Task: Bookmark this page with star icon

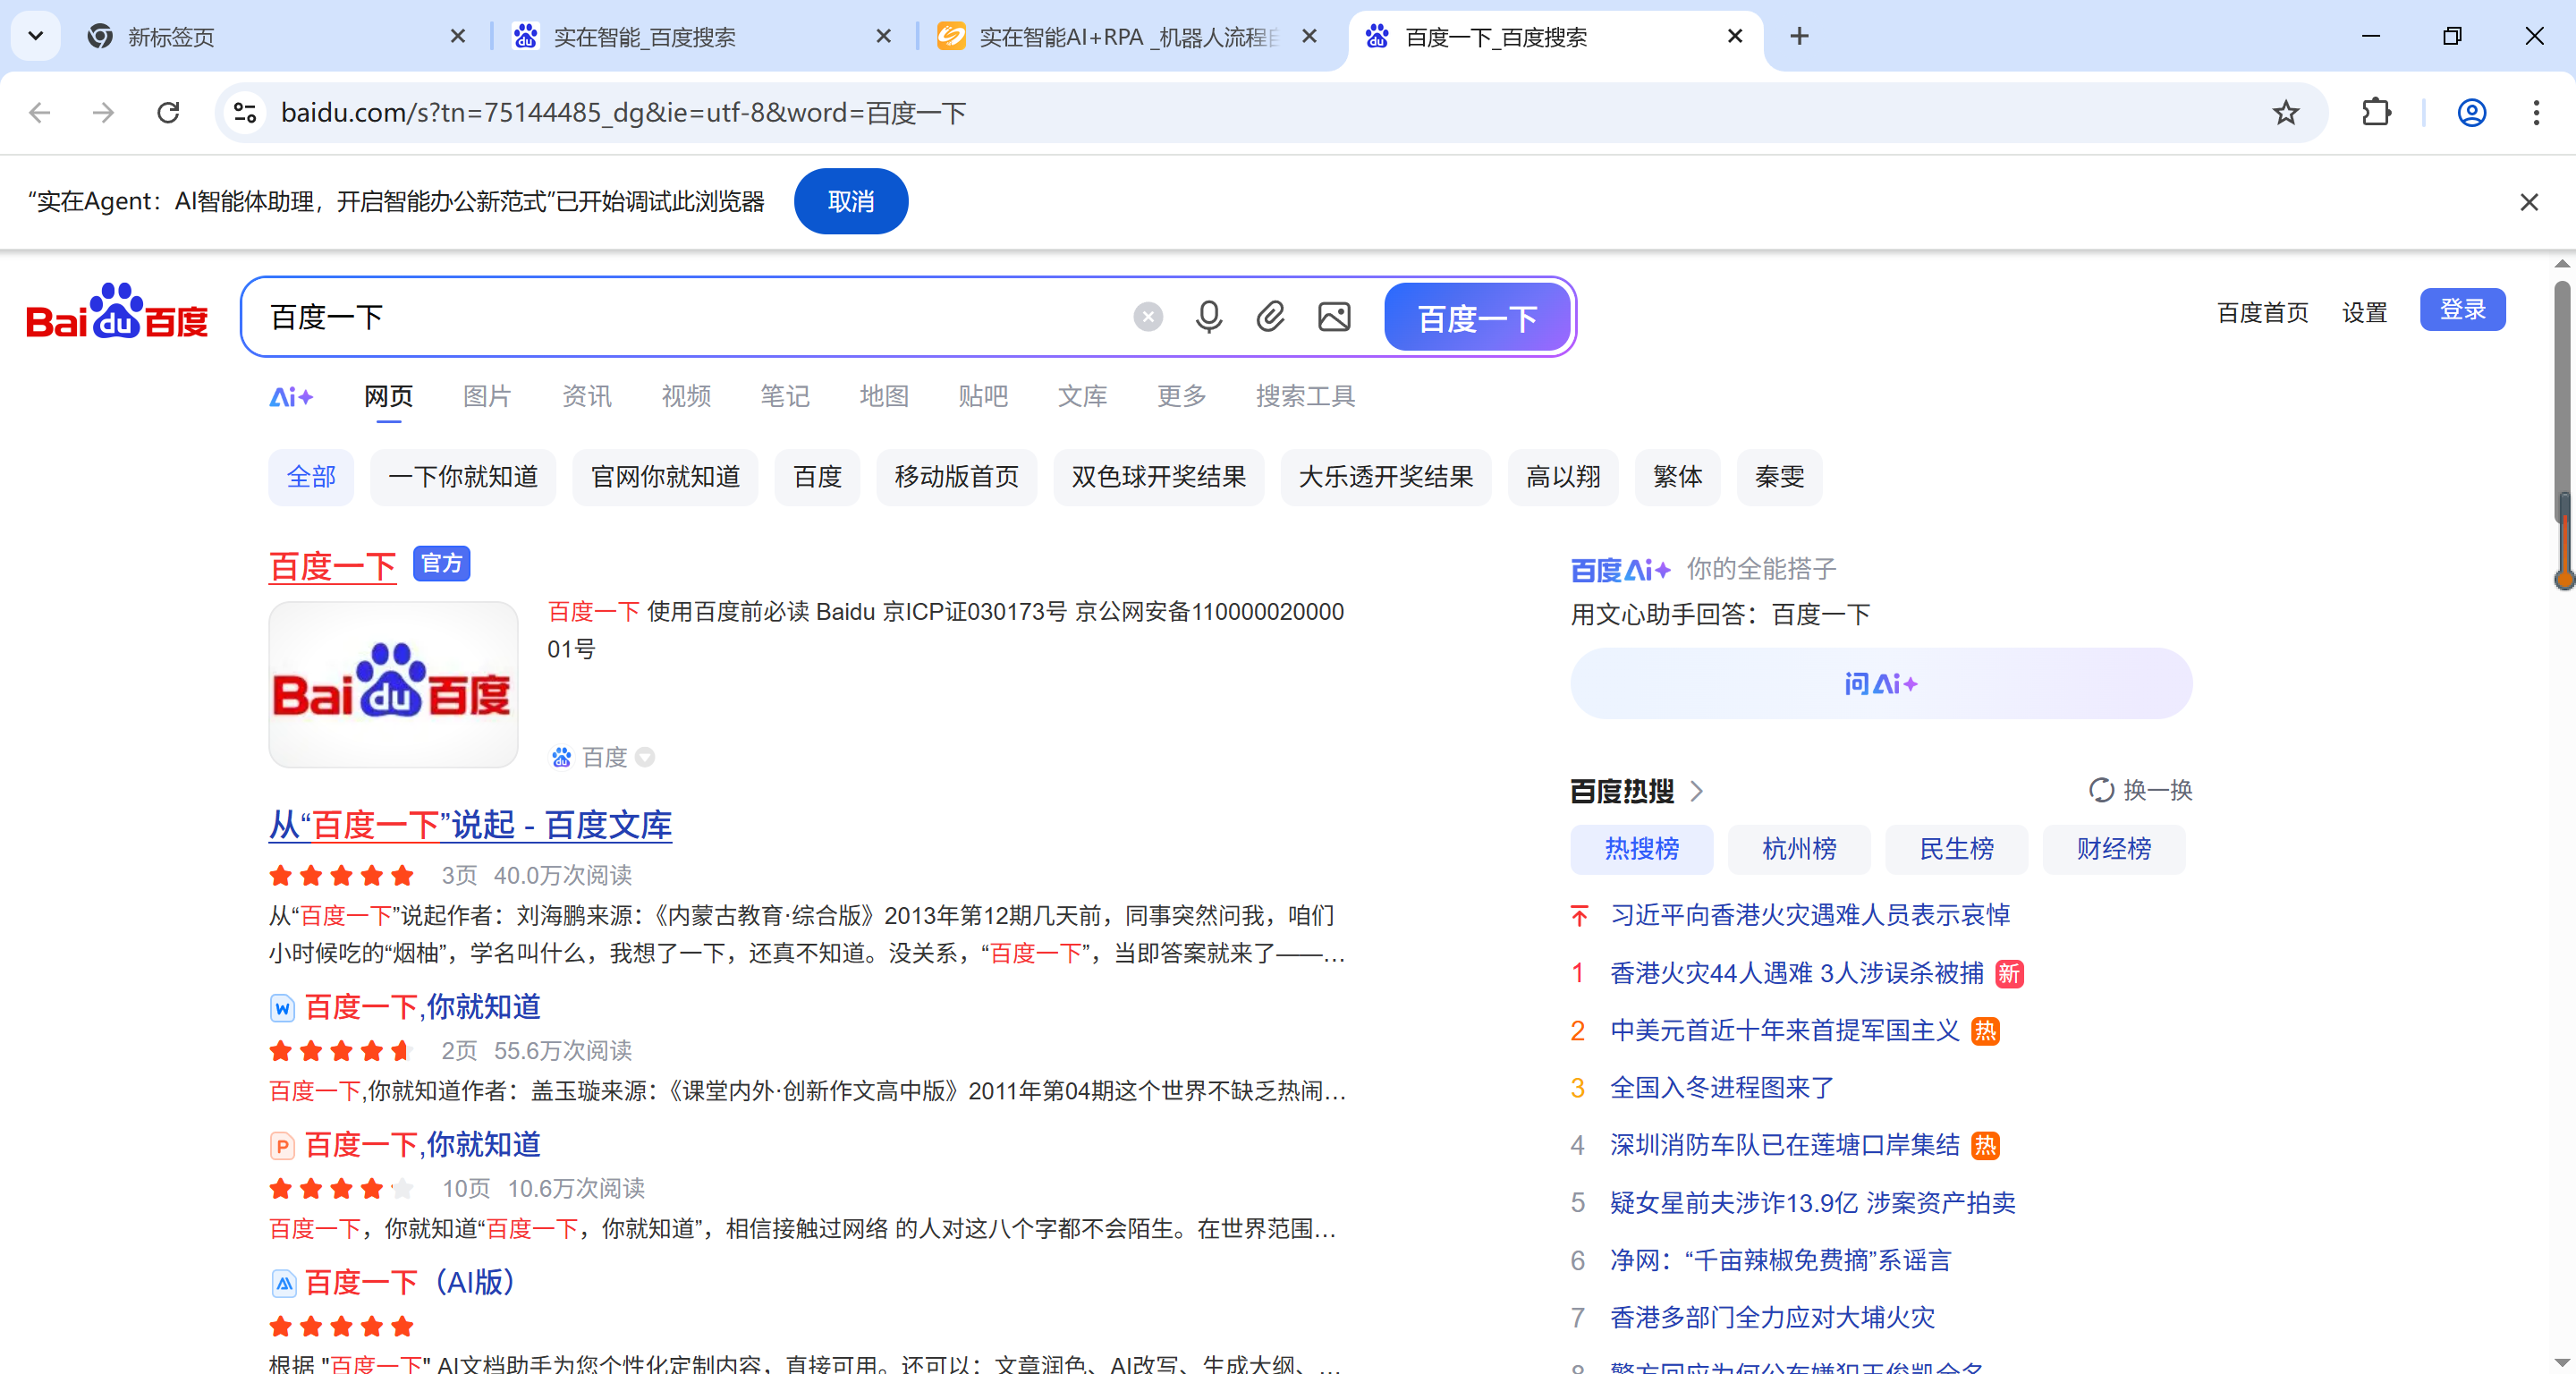Action: (2285, 113)
